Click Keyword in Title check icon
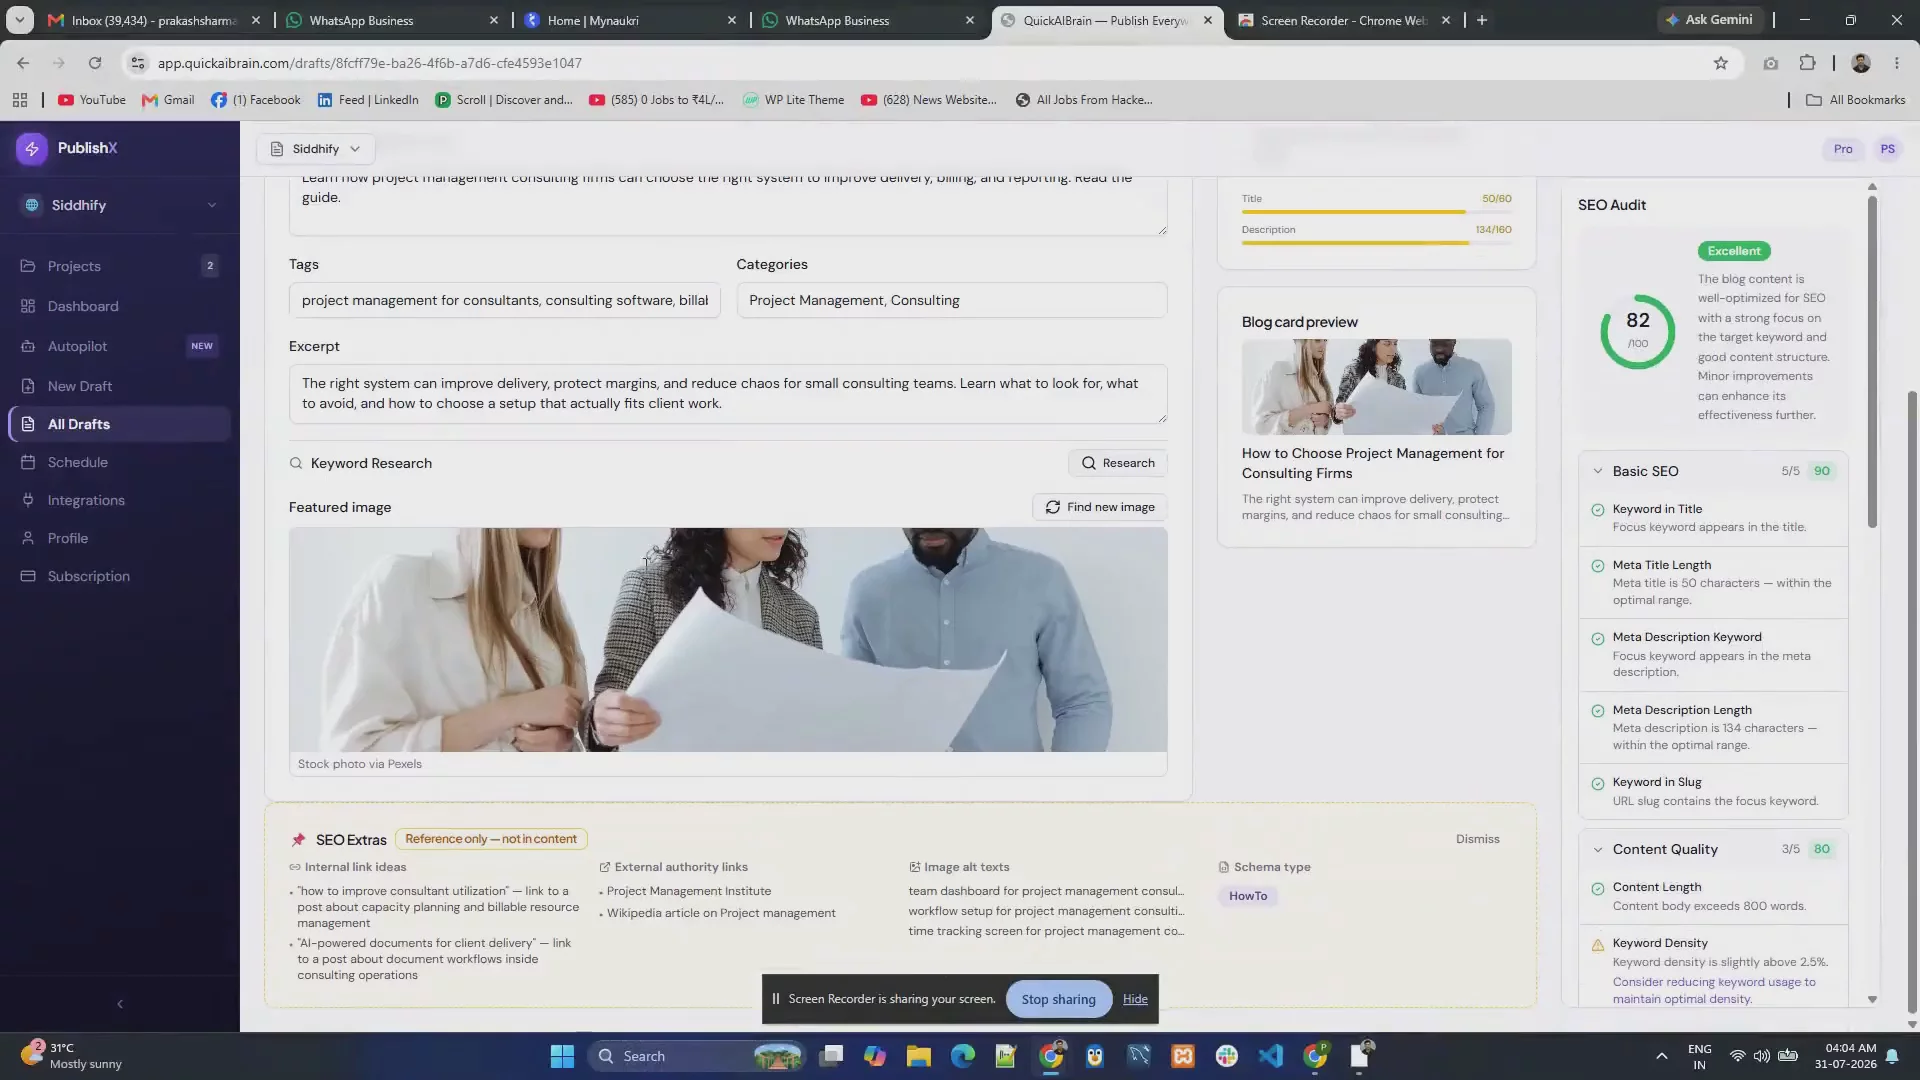Viewport: 1920px width, 1080px height. [1598, 510]
